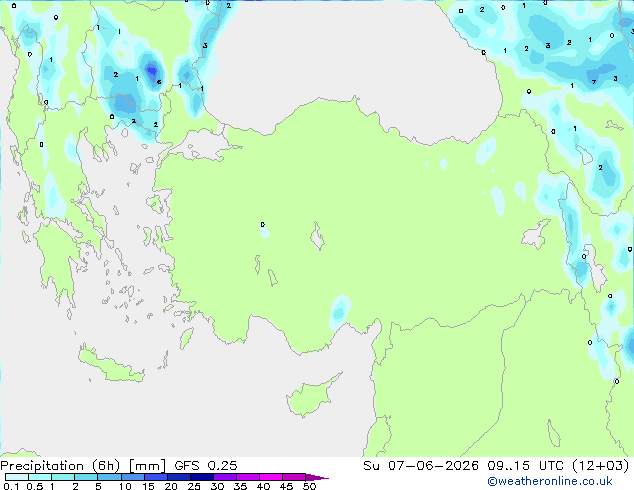The image size is (634, 490).
Task: Click the purple over-50 arrow at legend end
Action: 317,477
